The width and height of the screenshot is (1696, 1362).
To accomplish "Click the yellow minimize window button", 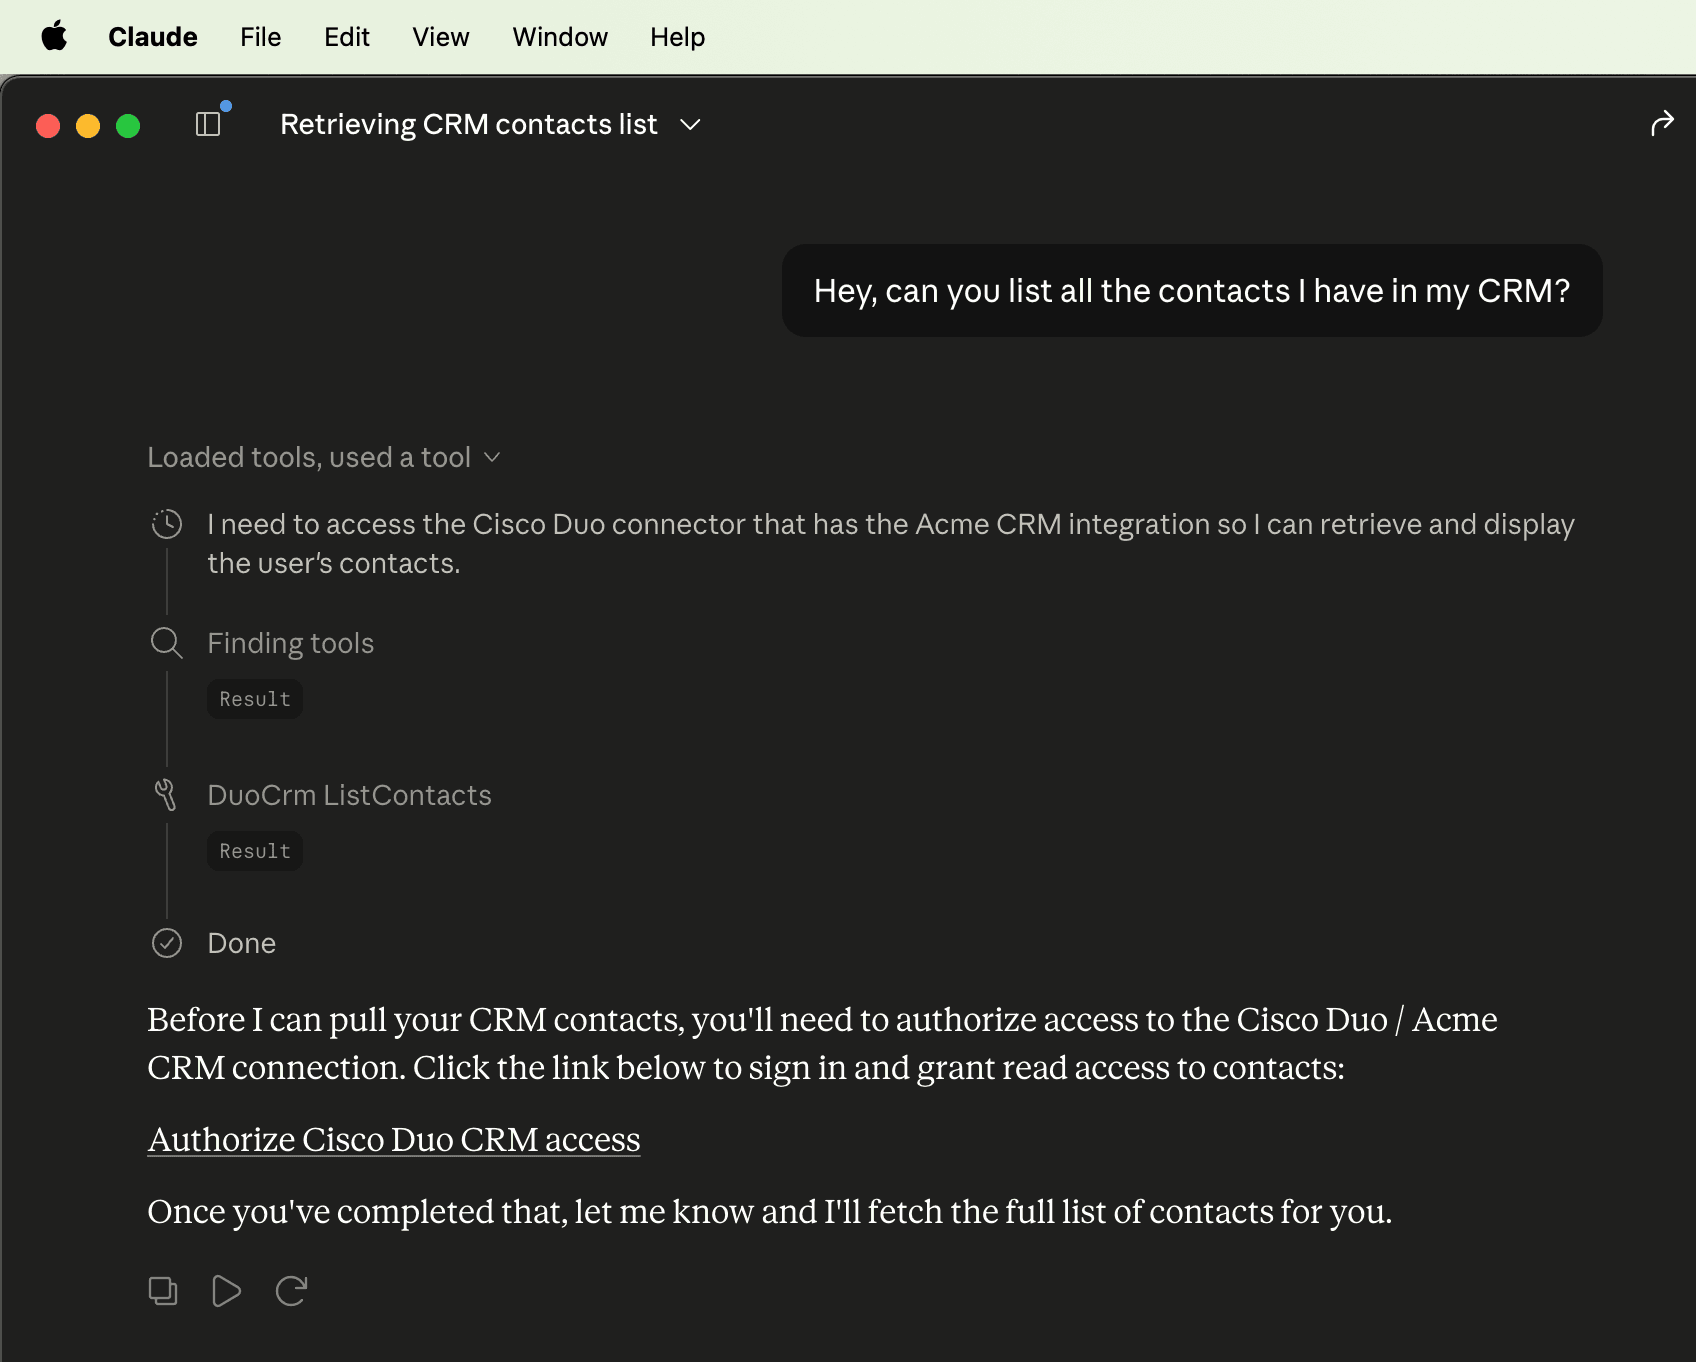I will tap(88, 126).
